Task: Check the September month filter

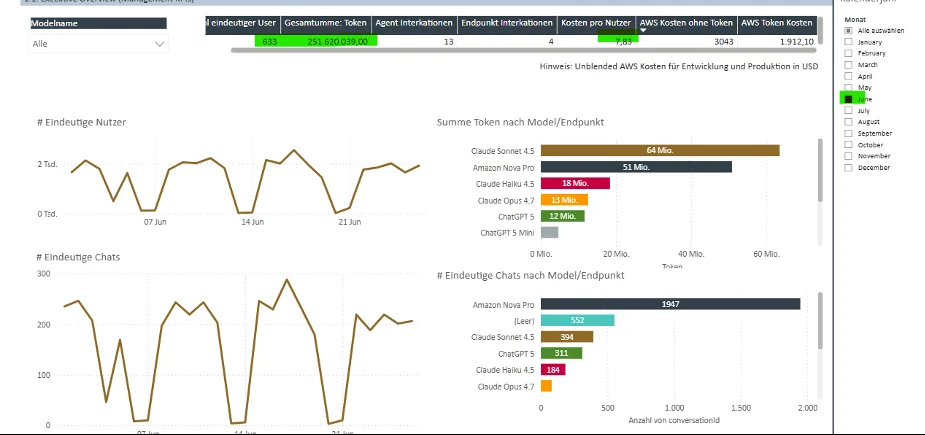Action: pos(848,133)
